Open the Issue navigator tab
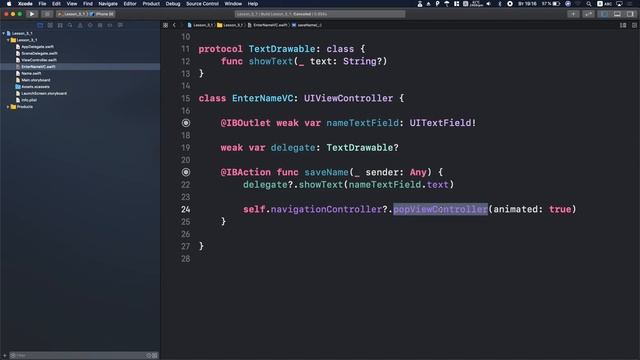This screenshot has height=360, width=640. (x=80, y=25)
